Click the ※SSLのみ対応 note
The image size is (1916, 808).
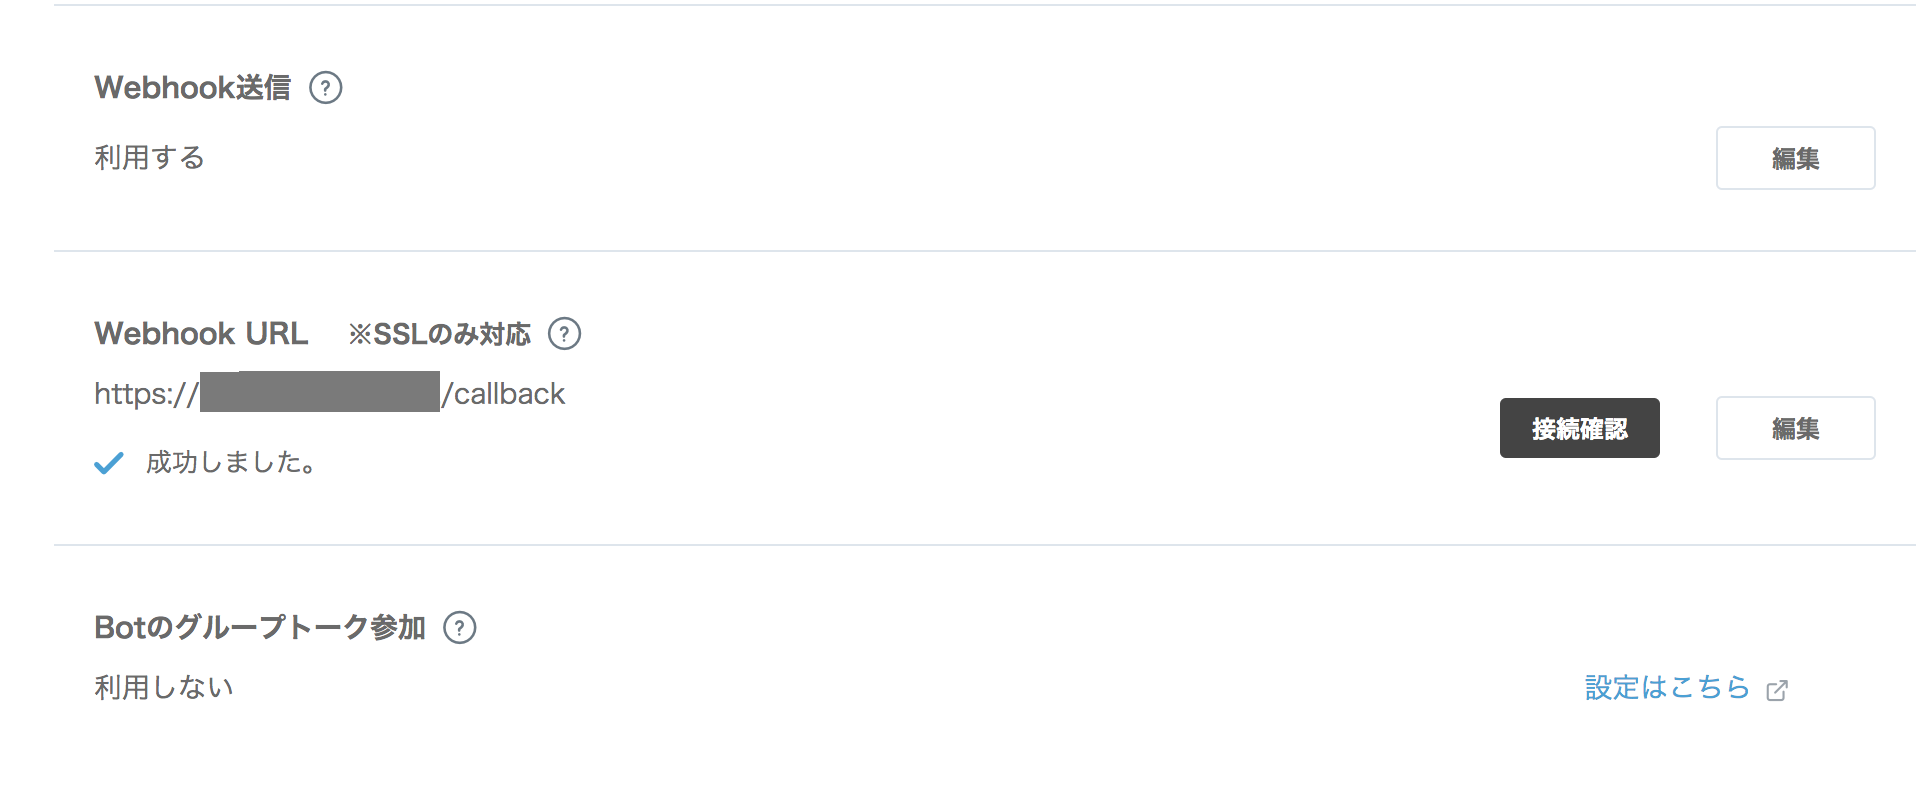pos(439,334)
